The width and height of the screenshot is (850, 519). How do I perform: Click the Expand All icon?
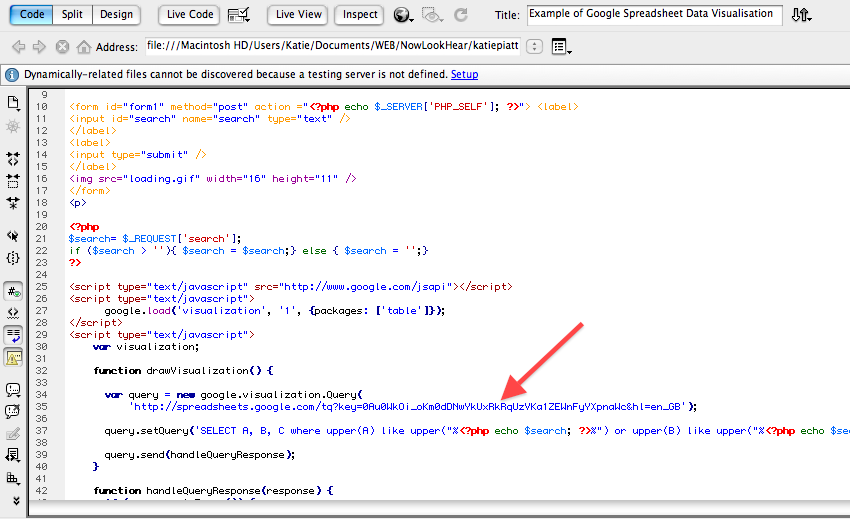click(x=13, y=203)
